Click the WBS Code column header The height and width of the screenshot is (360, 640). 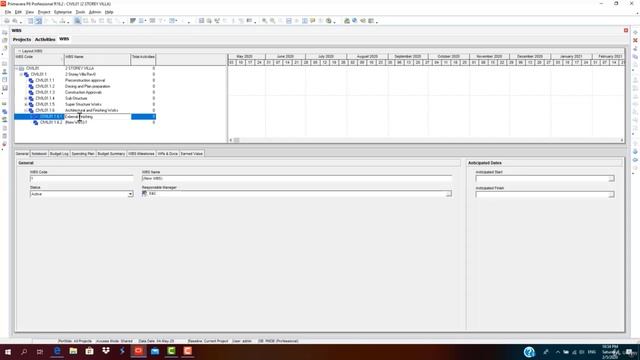(x=40, y=60)
